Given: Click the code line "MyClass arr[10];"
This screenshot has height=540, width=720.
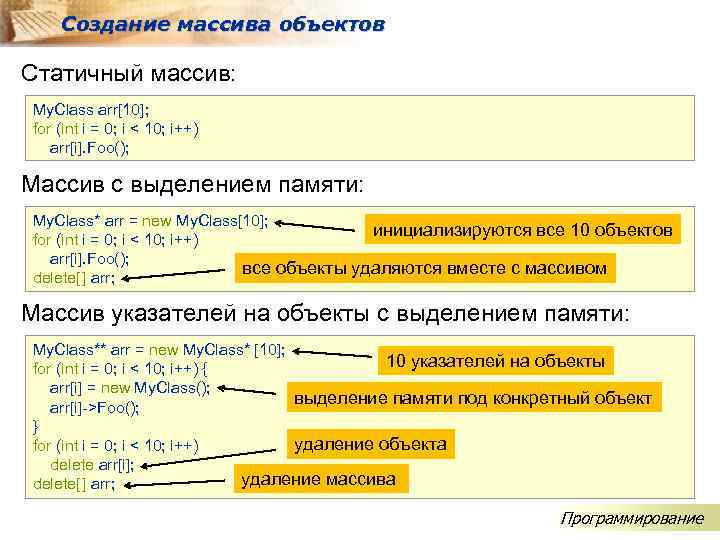Looking at the screenshot, I should coord(91,110).
